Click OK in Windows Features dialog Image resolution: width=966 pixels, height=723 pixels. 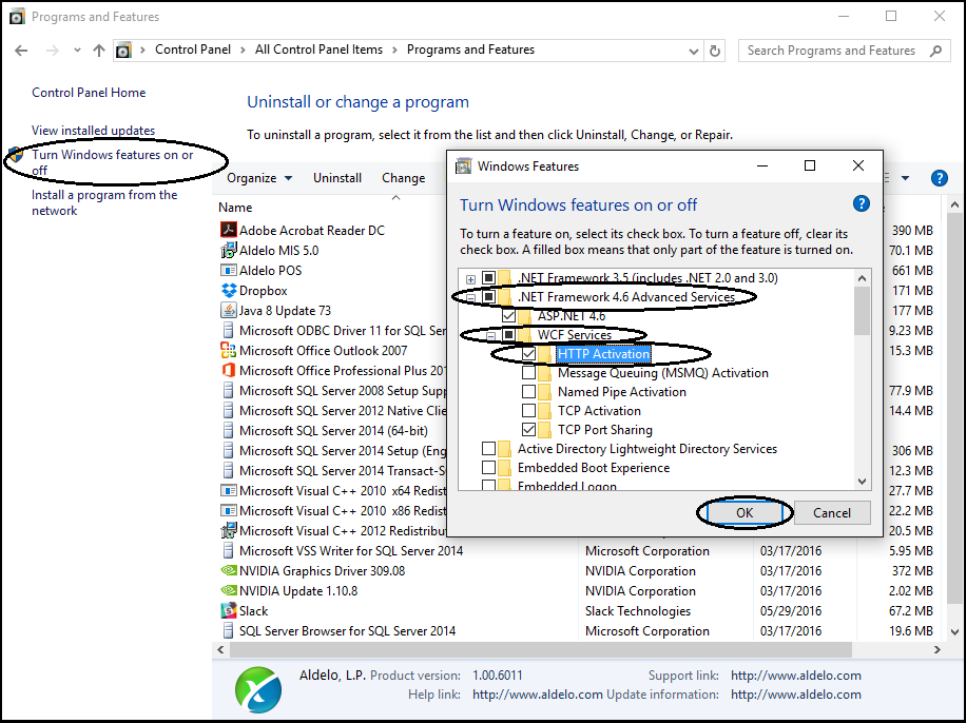pyautogui.click(x=744, y=512)
